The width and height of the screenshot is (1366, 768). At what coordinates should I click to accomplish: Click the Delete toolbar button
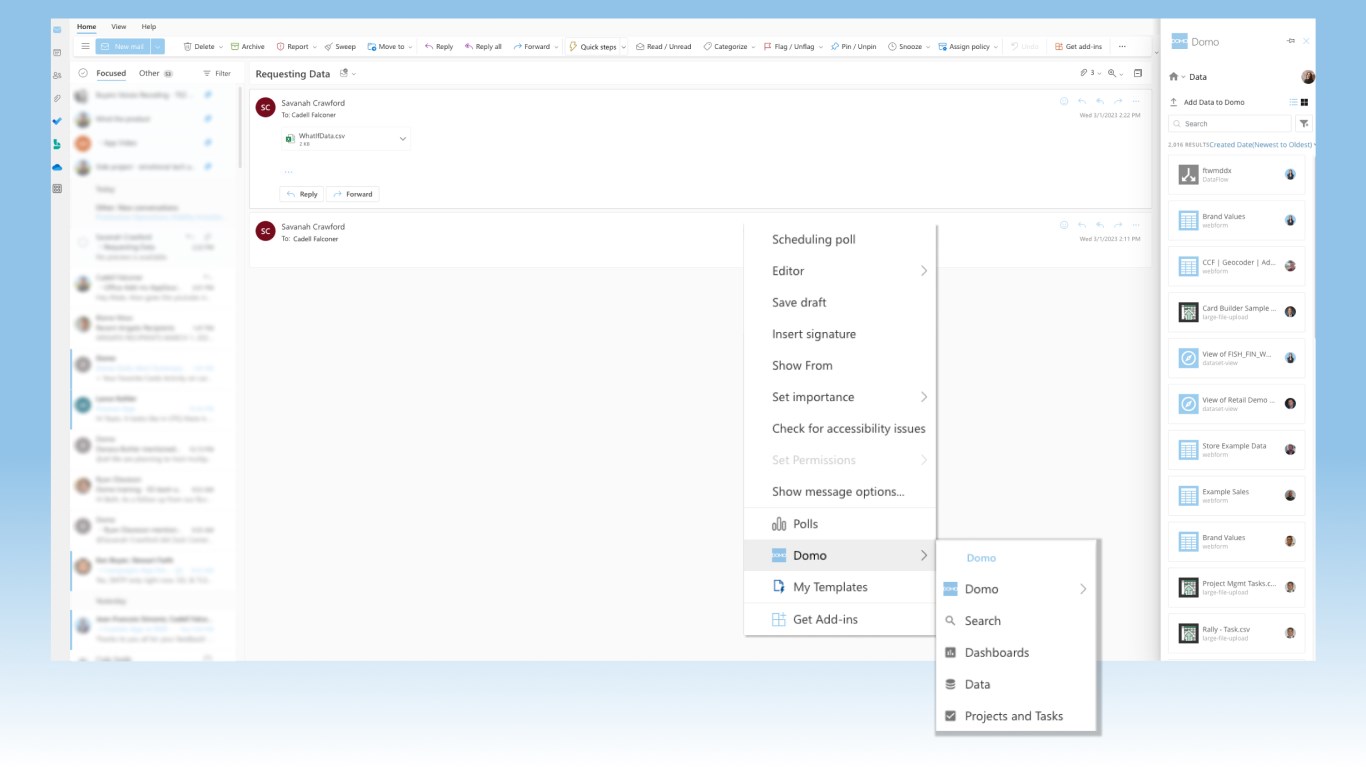point(199,46)
